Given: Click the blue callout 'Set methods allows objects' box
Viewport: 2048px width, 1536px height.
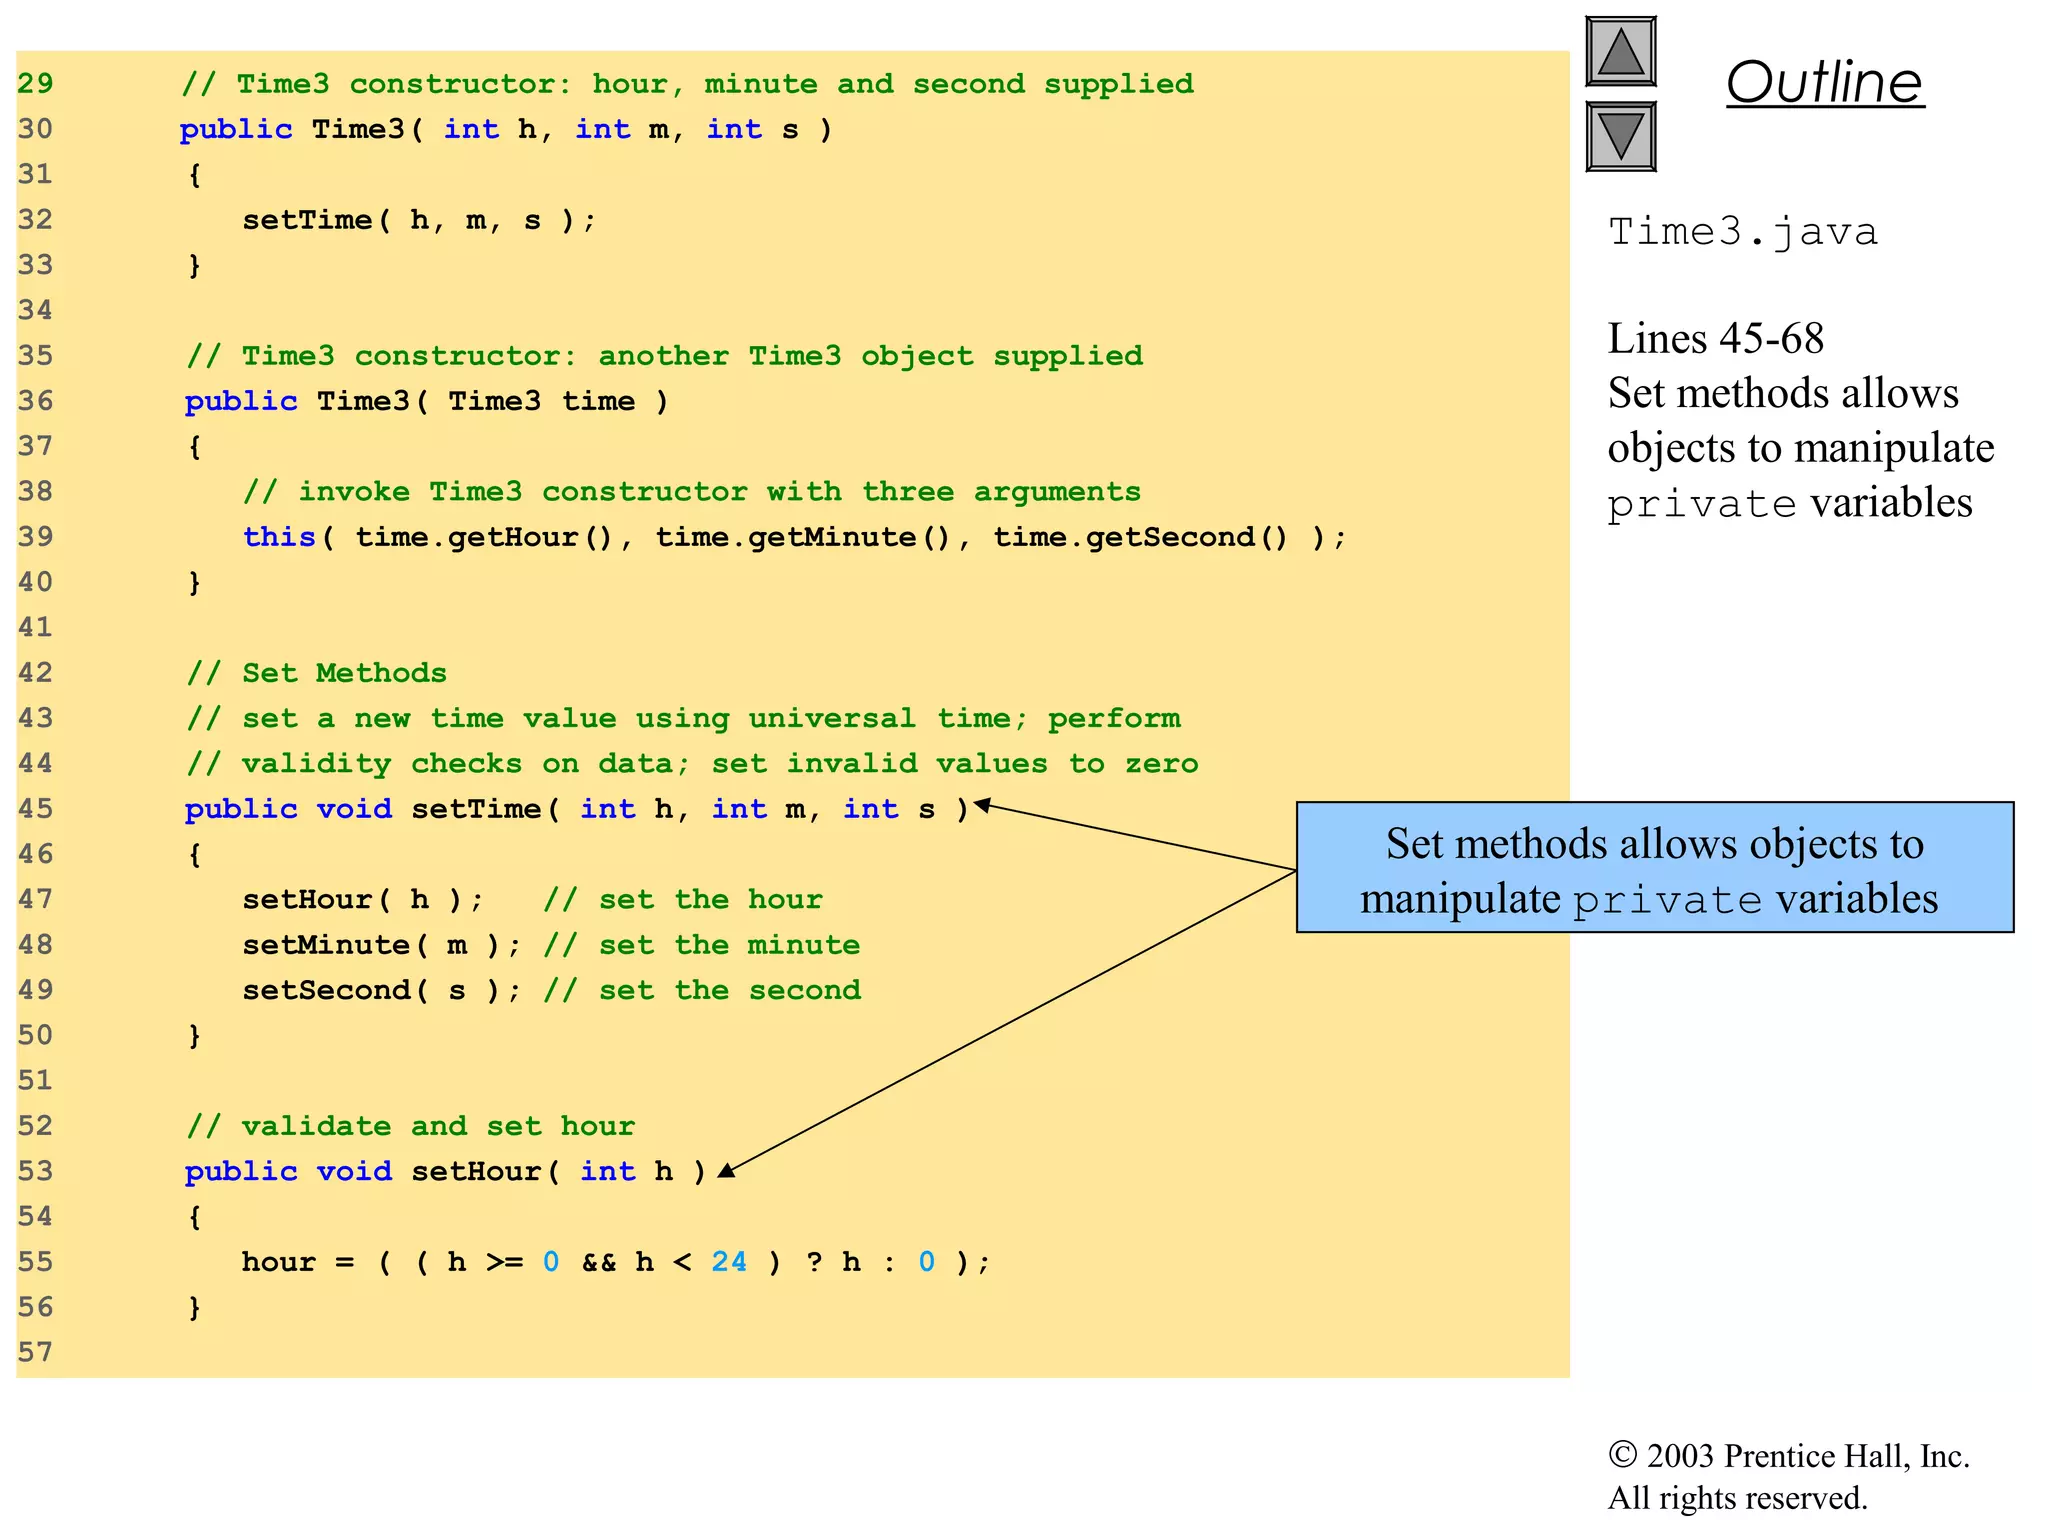Looking at the screenshot, I should pyautogui.click(x=1655, y=867).
